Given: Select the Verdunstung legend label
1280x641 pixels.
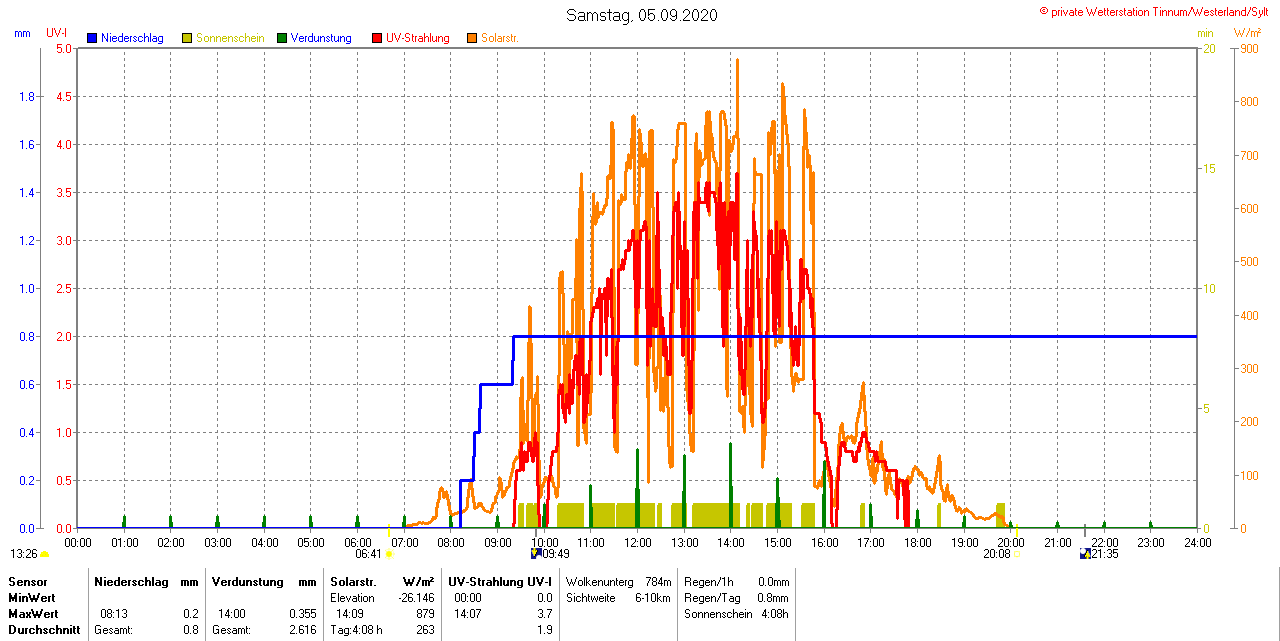Looking at the screenshot, I should [321, 38].
